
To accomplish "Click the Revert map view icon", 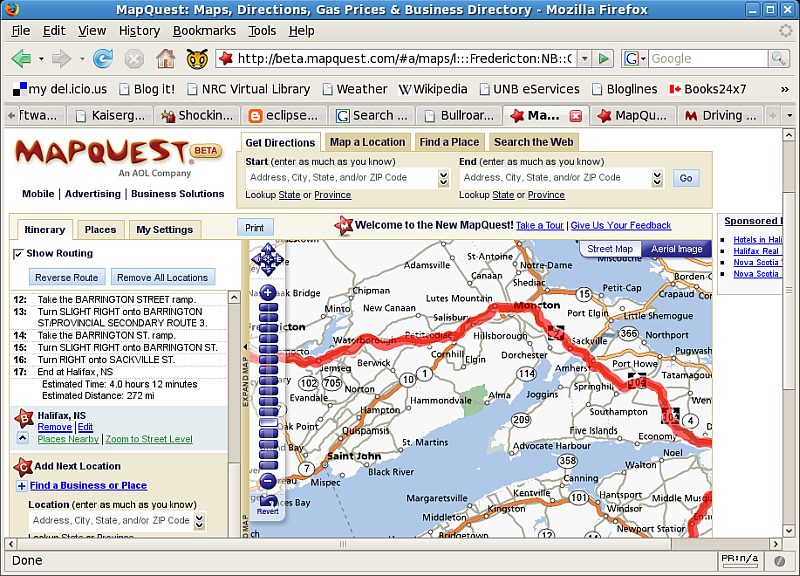I will [268, 504].
